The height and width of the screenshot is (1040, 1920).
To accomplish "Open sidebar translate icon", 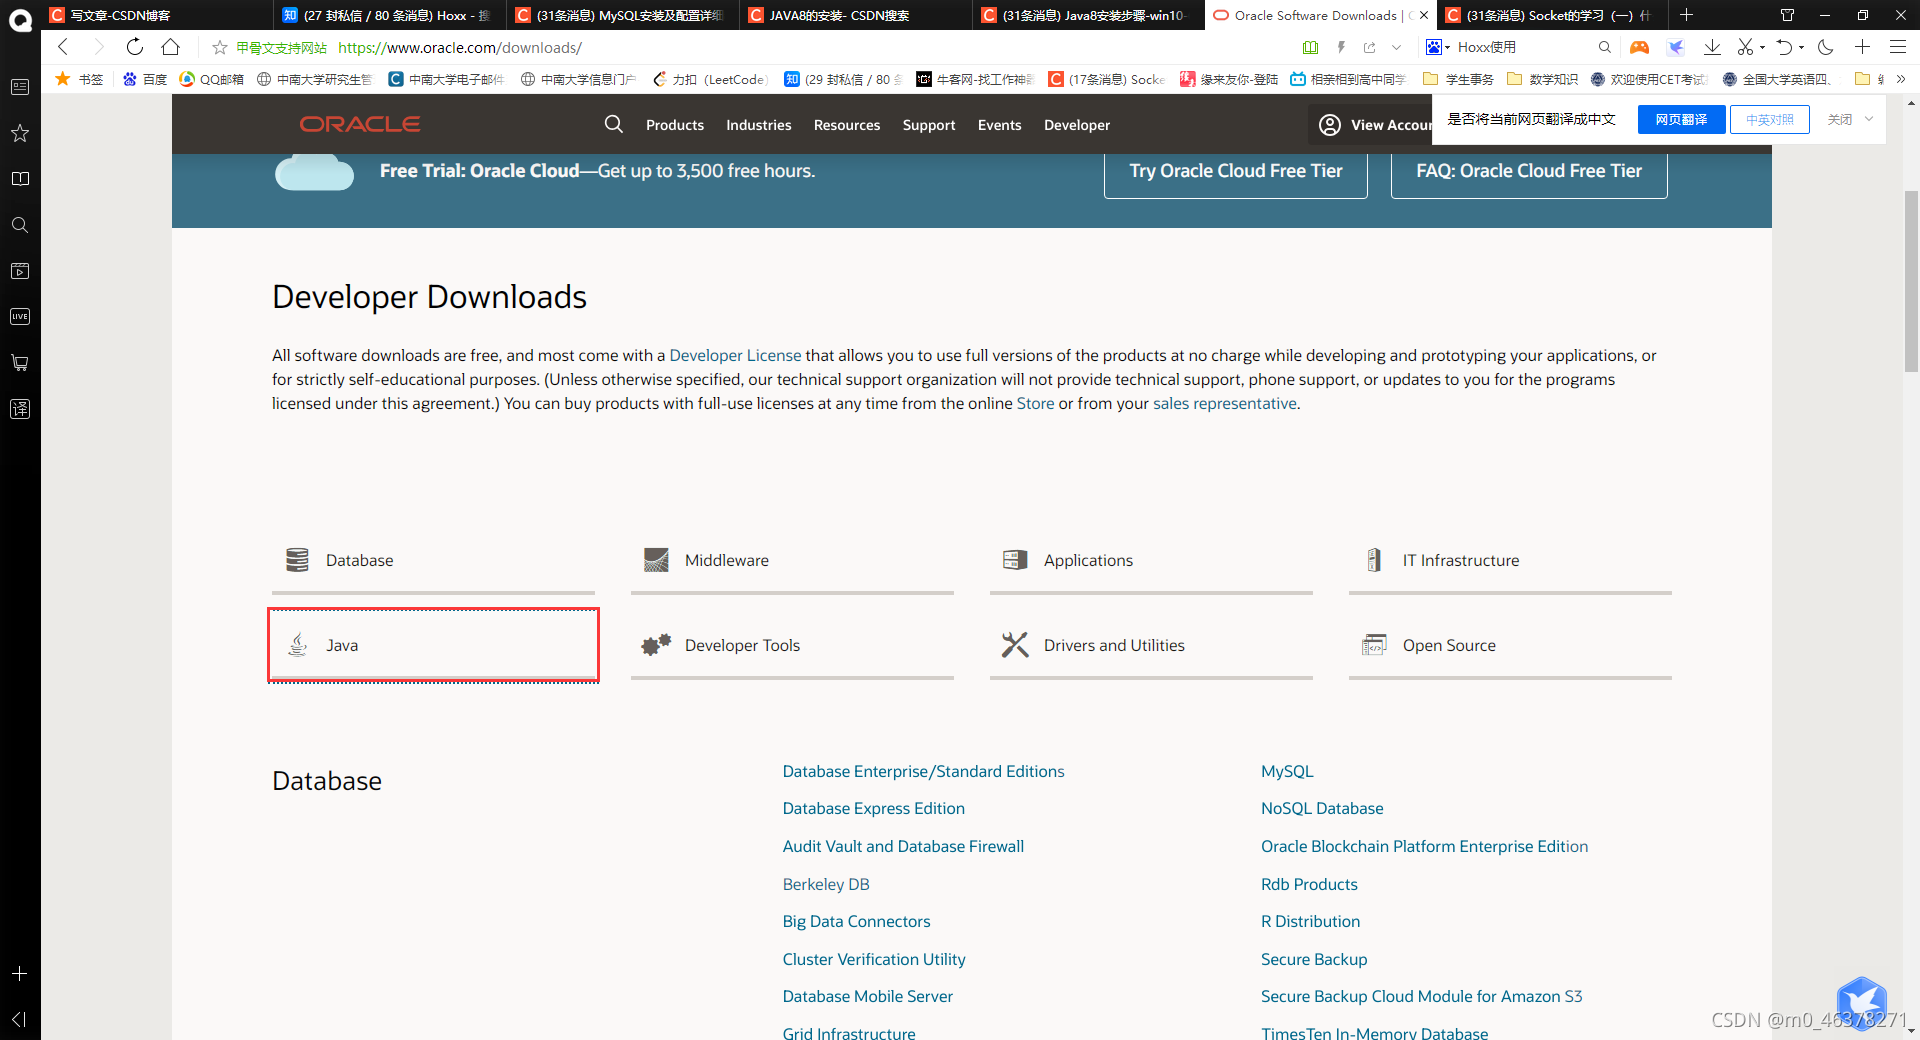I will [x=20, y=409].
